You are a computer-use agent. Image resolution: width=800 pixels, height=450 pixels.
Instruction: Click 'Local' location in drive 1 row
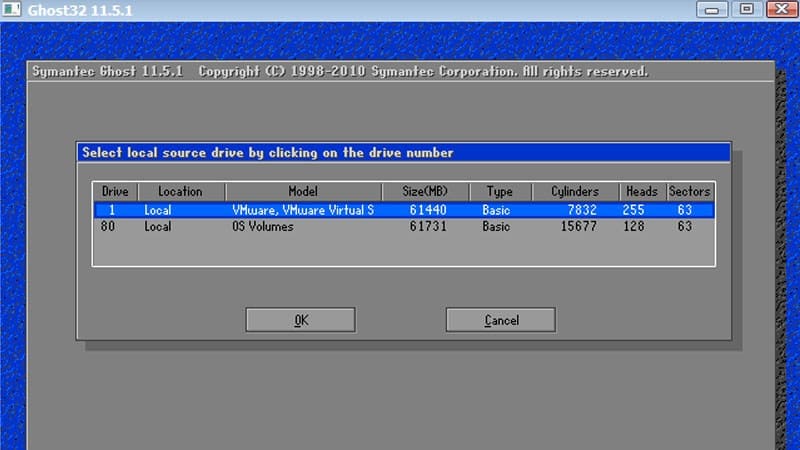[x=158, y=210]
